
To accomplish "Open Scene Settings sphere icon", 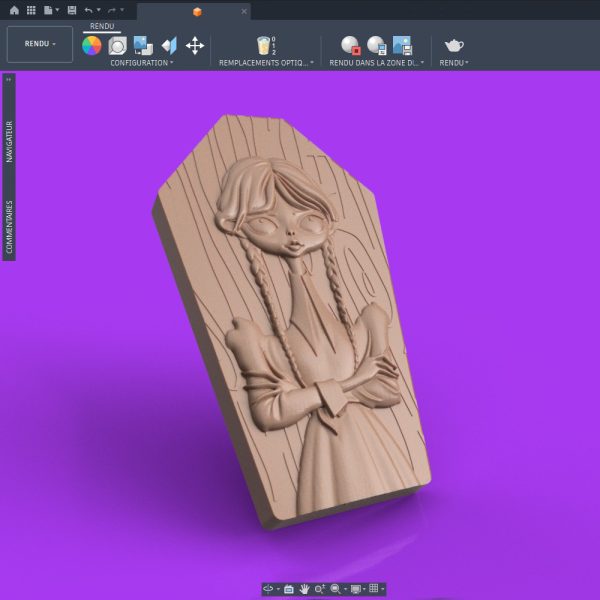I will (117, 46).
